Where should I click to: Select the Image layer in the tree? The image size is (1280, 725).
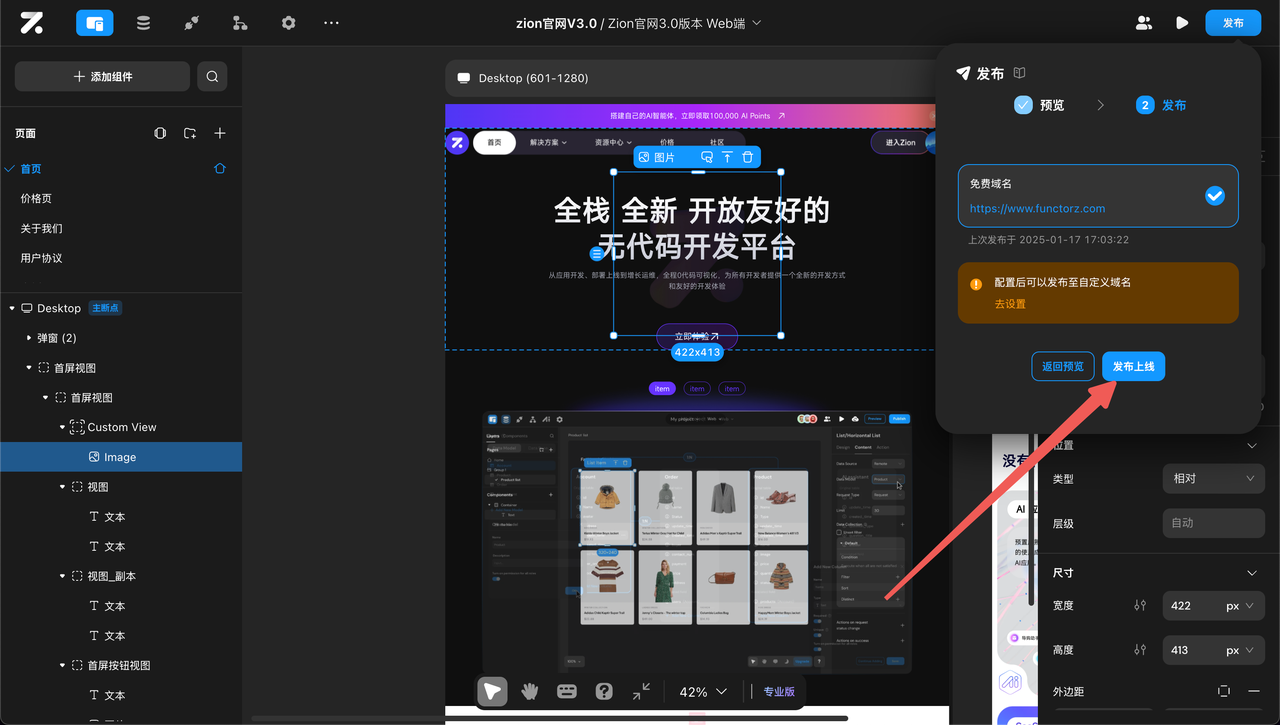coord(120,457)
